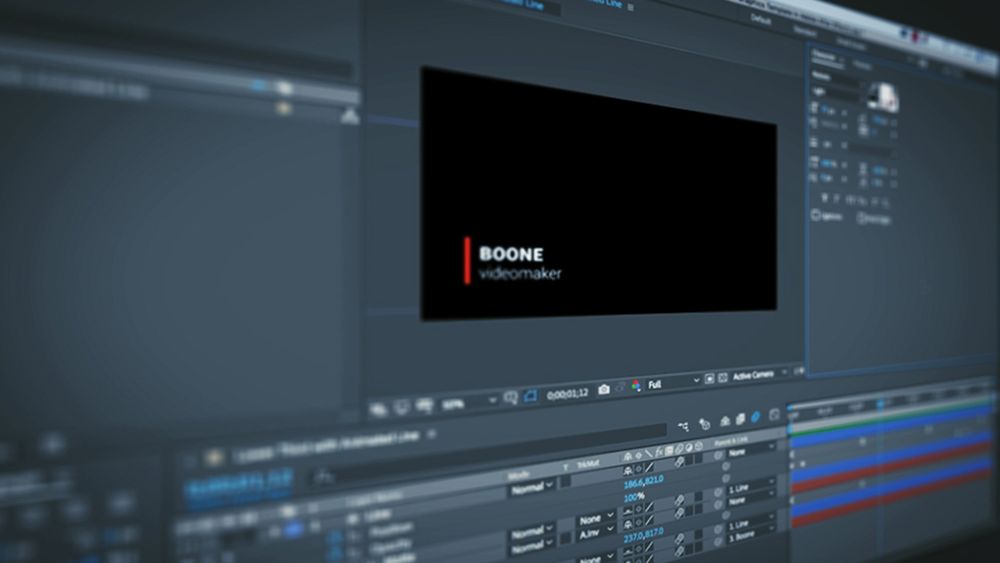Click the Position property row label

tap(390, 531)
